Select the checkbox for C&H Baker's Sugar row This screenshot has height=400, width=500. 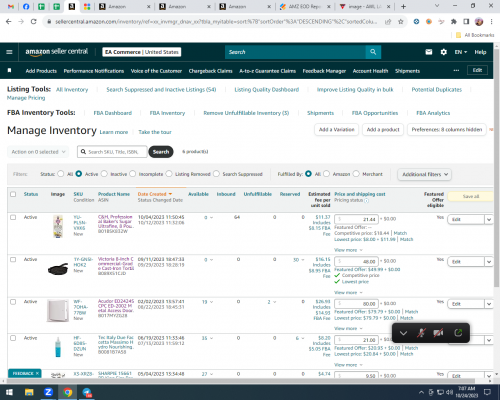pos(13,217)
